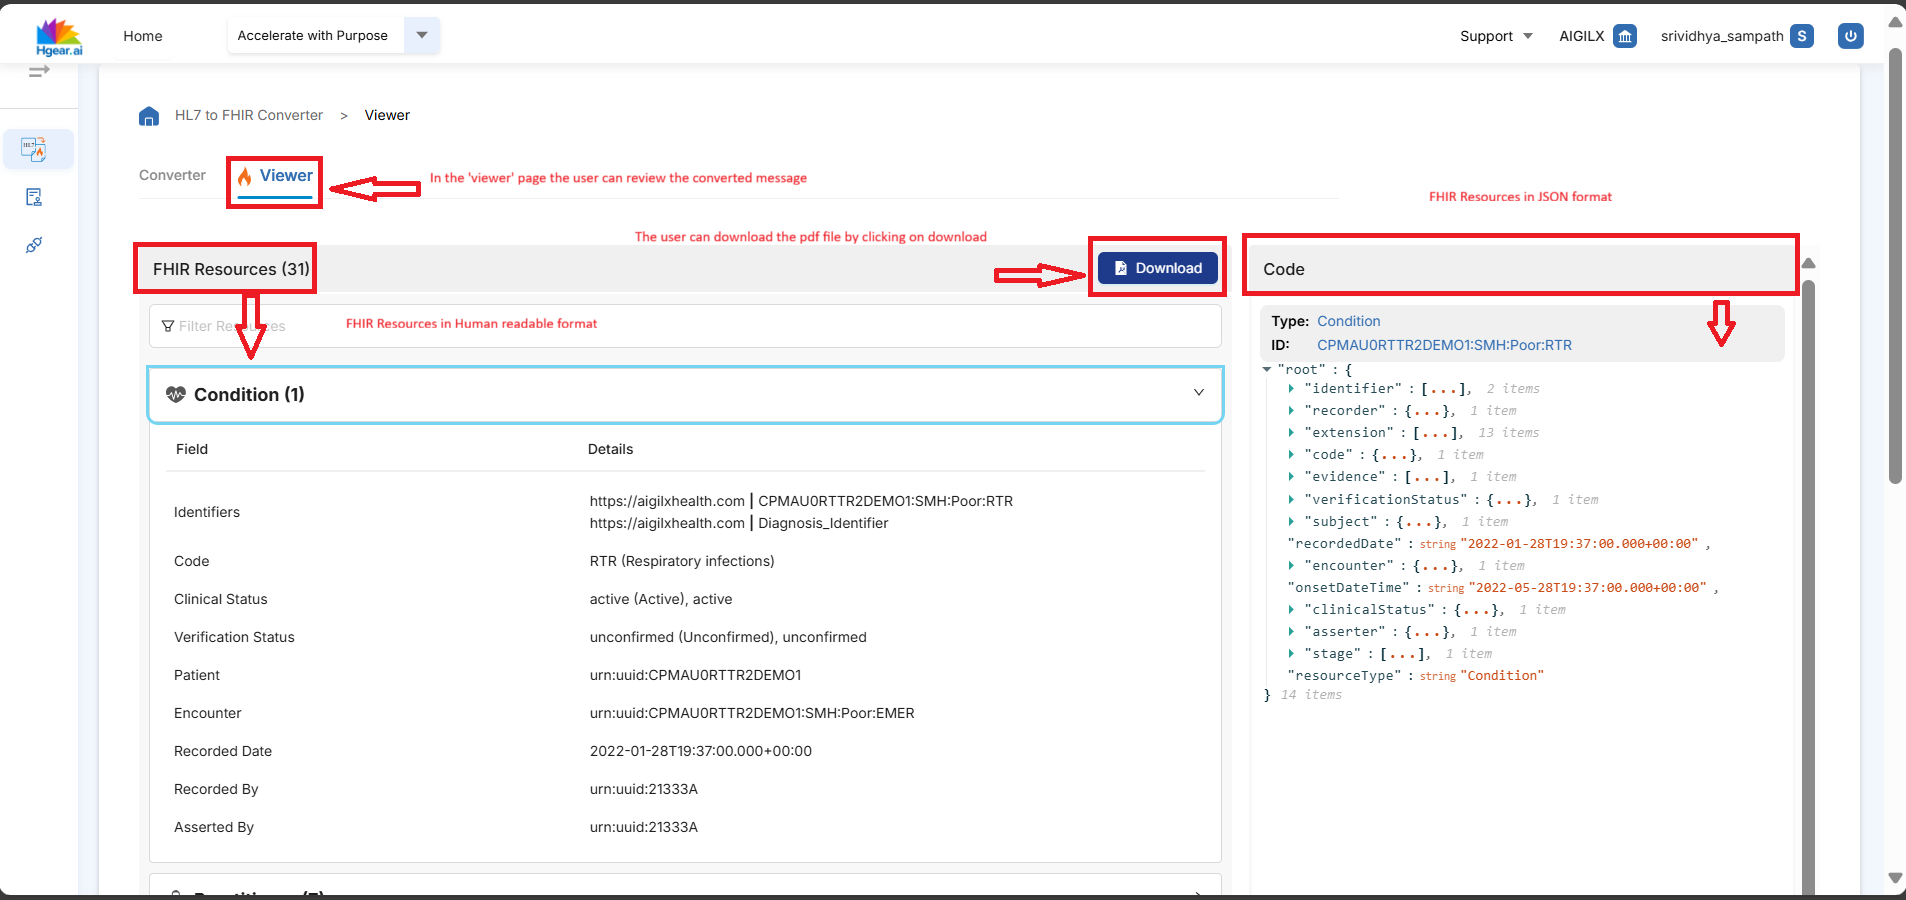The image size is (1906, 900).
Task: Click the AIGILX organization label
Action: 1582,36
